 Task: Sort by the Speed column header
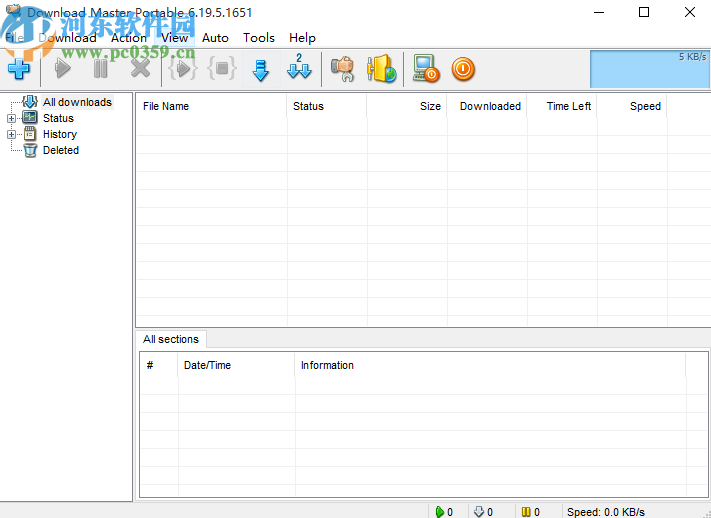(x=632, y=106)
